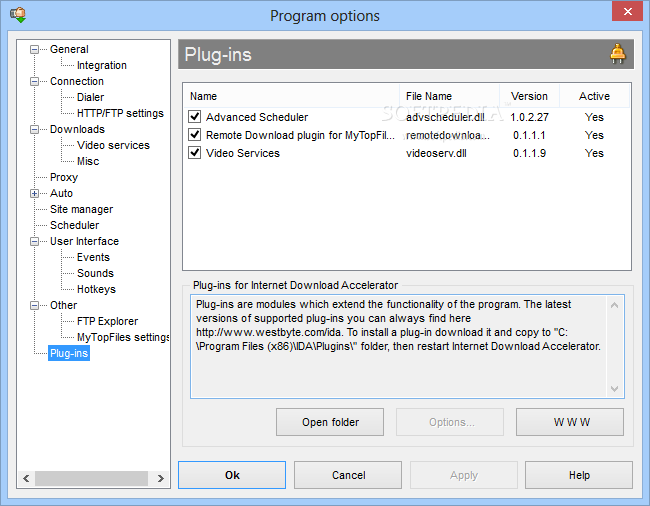The height and width of the screenshot is (506, 650).
Task: Sort plug-ins by Active column header
Action: pyautogui.click(x=594, y=96)
